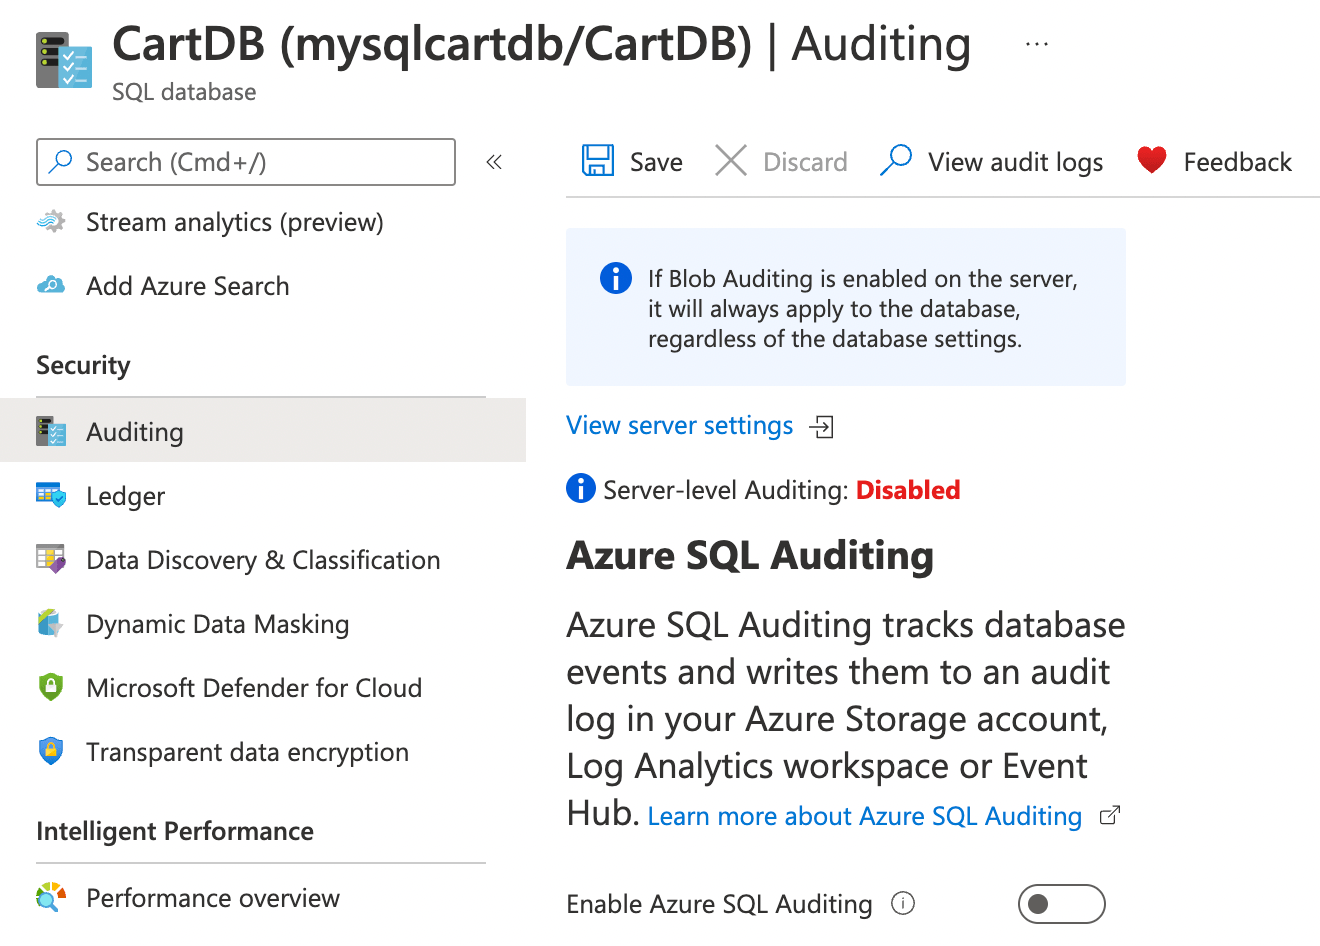Open Dynamic Data Masking settings
This screenshot has width=1320, height=946.
pos(216,623)
